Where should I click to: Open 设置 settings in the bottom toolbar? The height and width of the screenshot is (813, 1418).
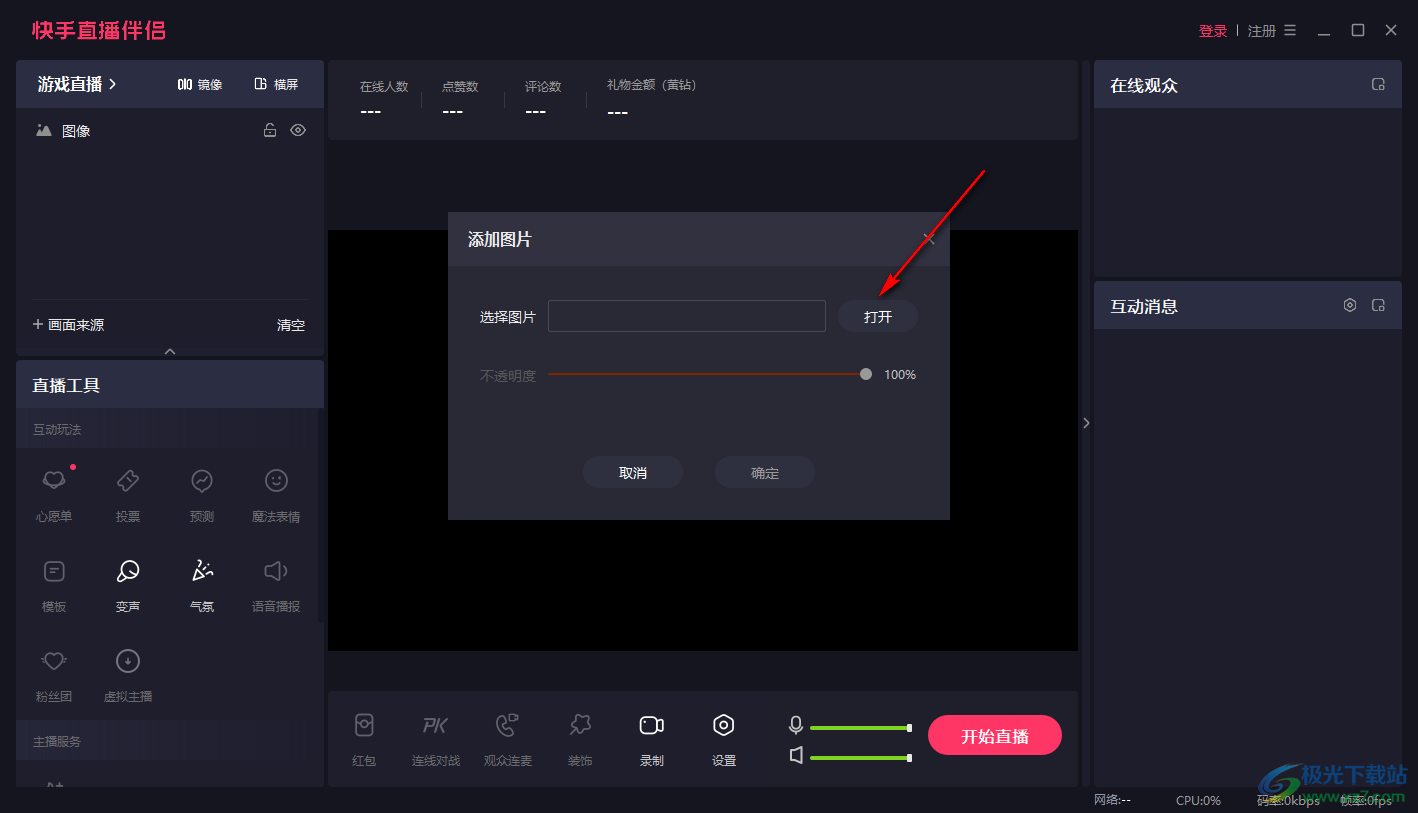click(x=724, y=739)
